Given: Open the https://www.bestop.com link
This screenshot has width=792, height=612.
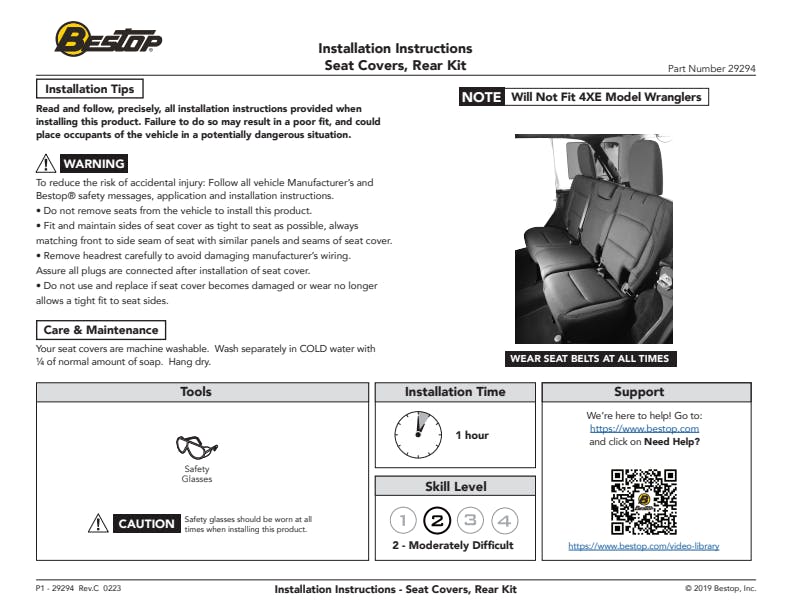Looking at the screenshot, I should (x=644, y=428).
